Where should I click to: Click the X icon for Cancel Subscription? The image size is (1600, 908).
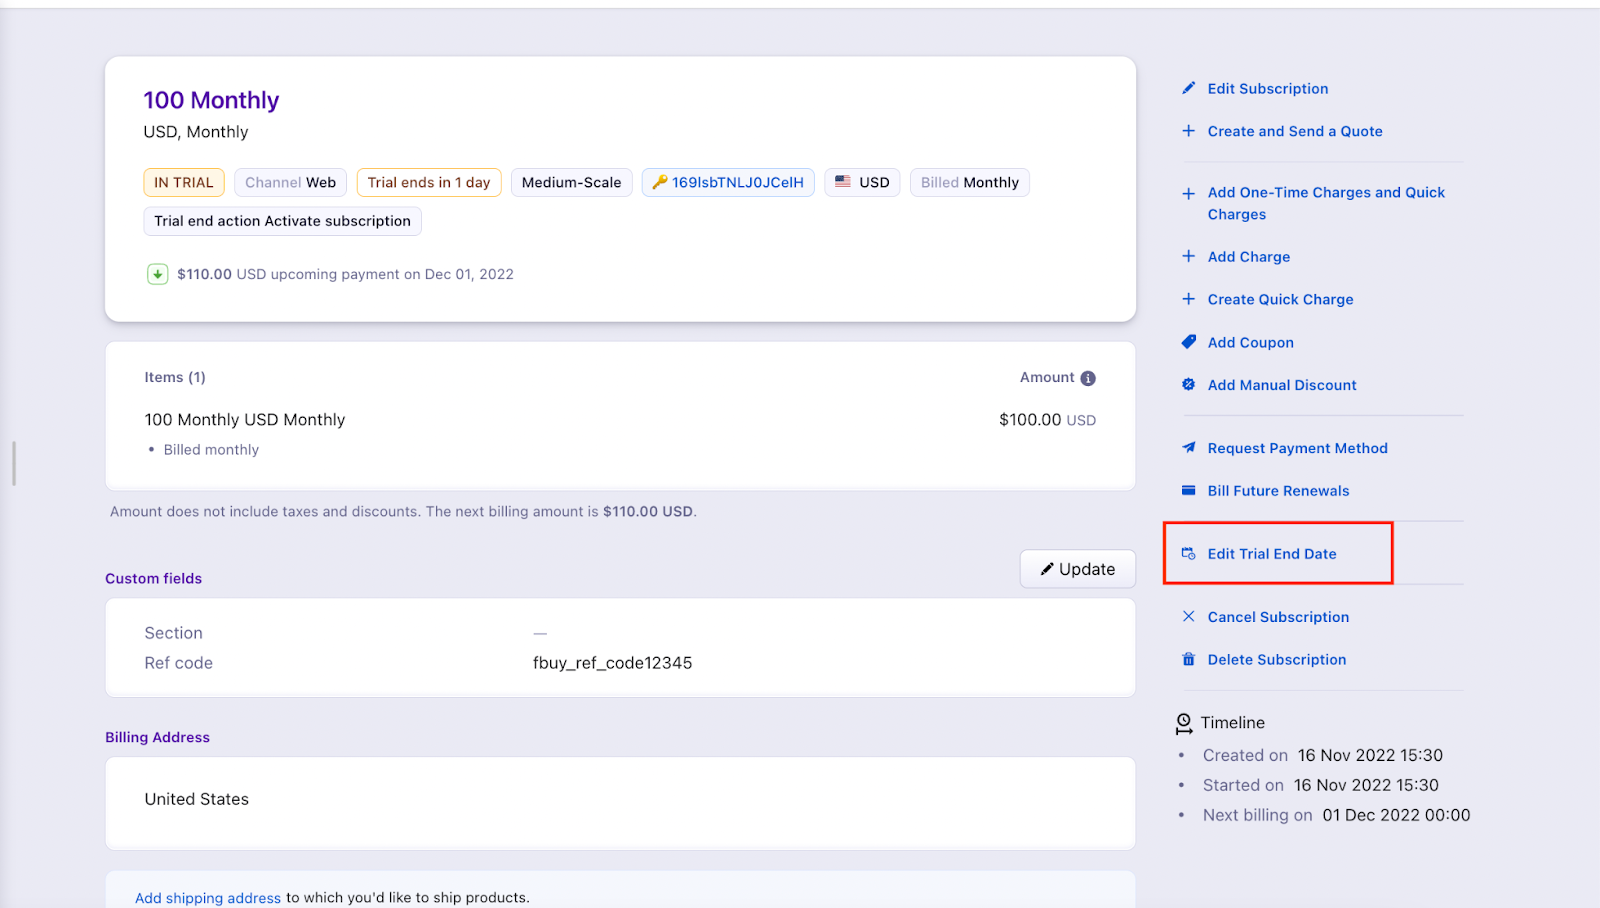coord(1188,617)
